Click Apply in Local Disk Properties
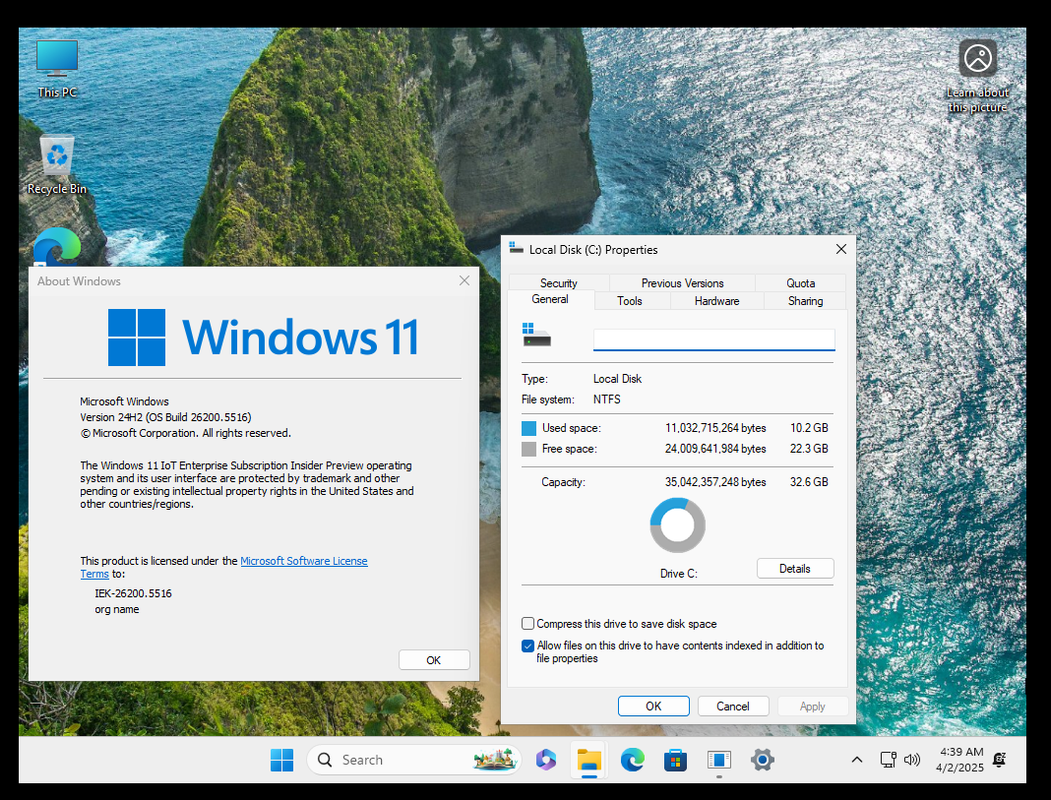The width and height of the screenshot is (1051, 800). tap(812, 706)
